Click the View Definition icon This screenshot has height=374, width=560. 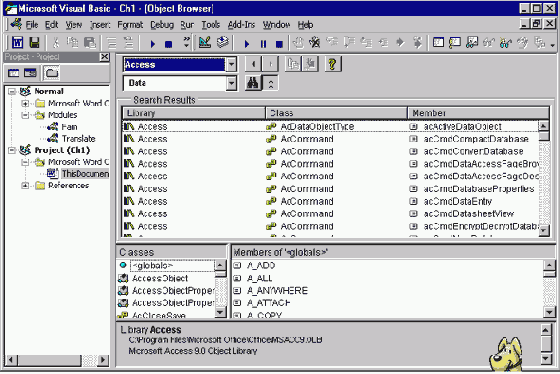pos(310,64)
